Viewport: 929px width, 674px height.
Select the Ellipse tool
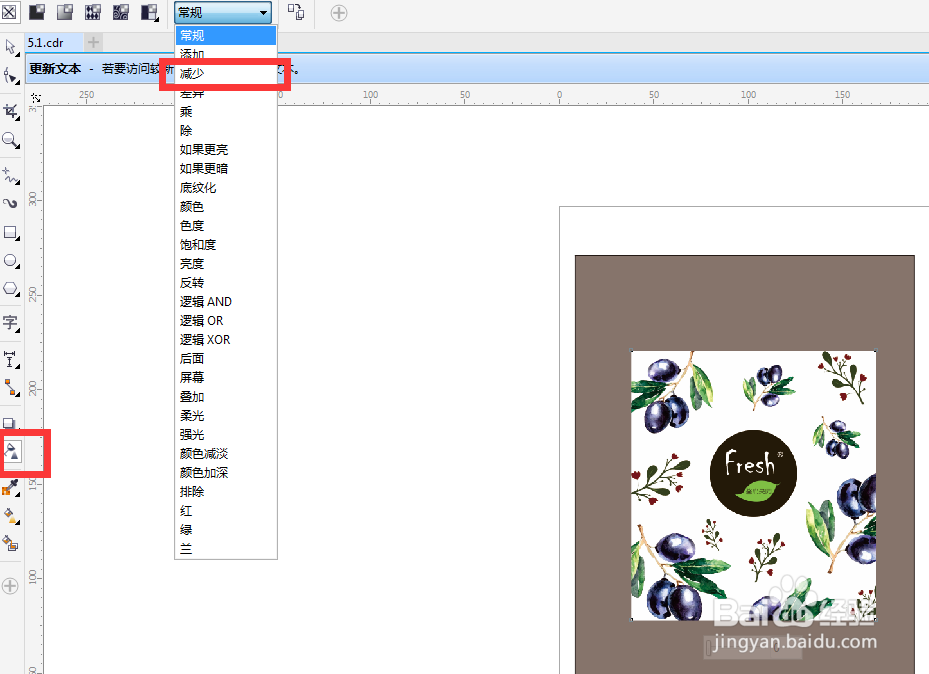(11, 261)
